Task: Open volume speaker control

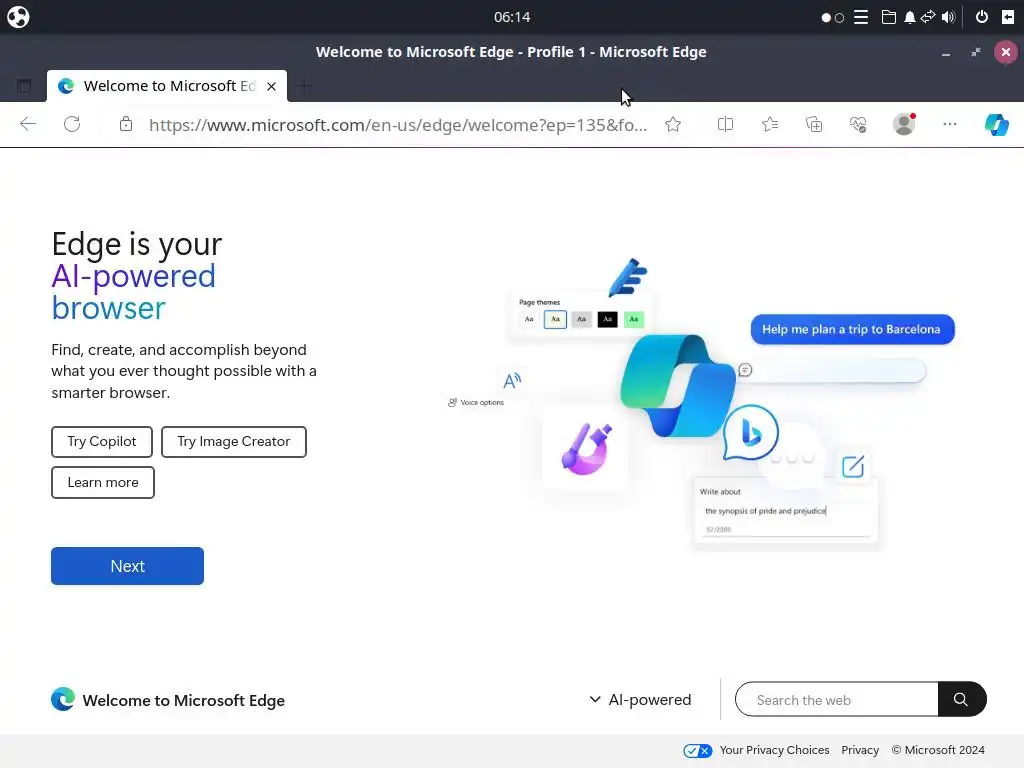Action: click(x=948, y=17)
